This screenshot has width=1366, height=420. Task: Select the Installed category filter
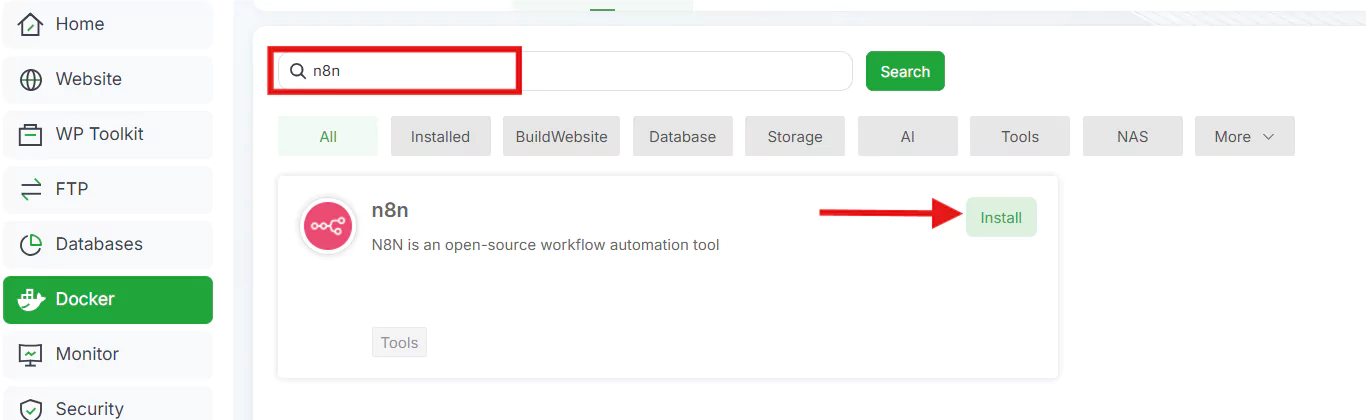[440, 136]
